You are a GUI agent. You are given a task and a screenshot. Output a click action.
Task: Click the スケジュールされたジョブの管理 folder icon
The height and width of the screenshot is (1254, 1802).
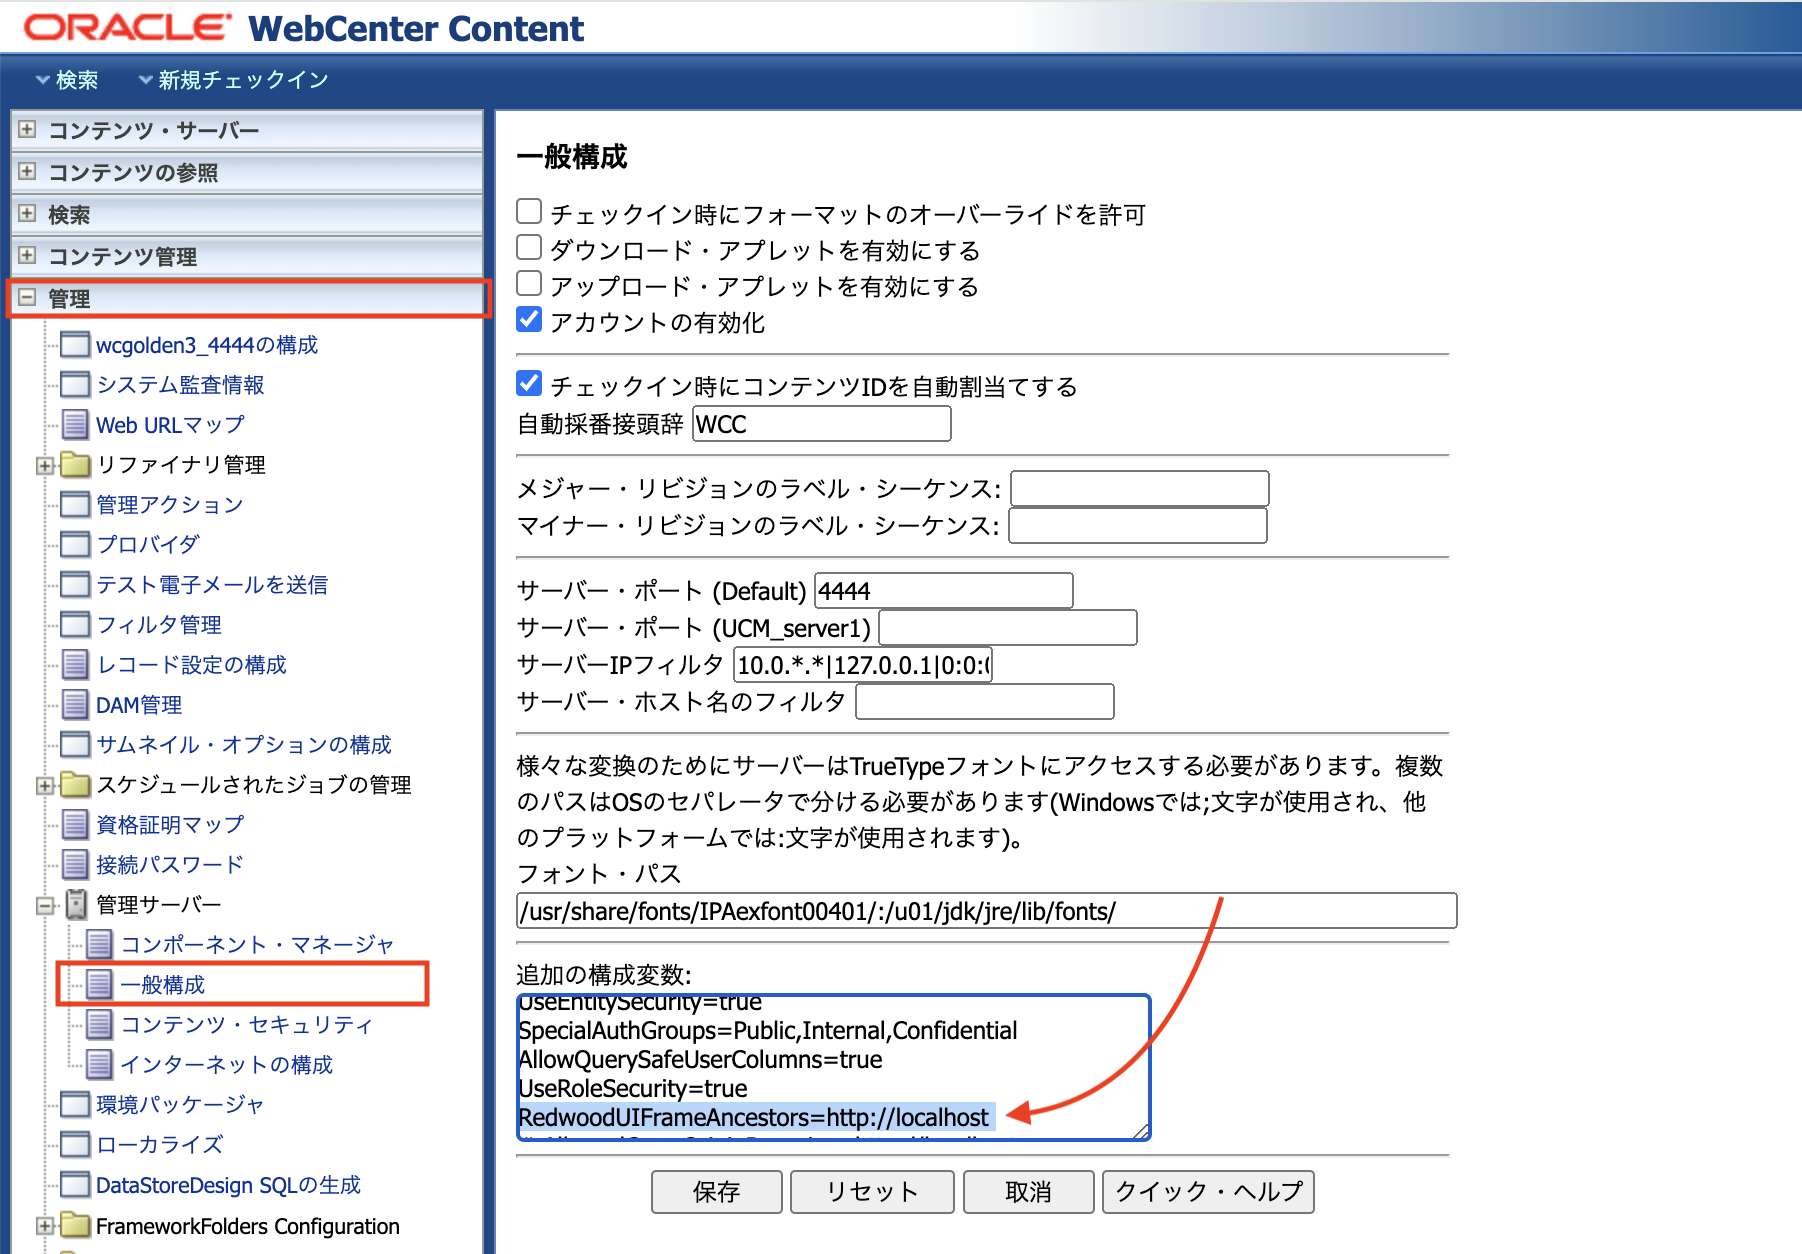point(75,784)
